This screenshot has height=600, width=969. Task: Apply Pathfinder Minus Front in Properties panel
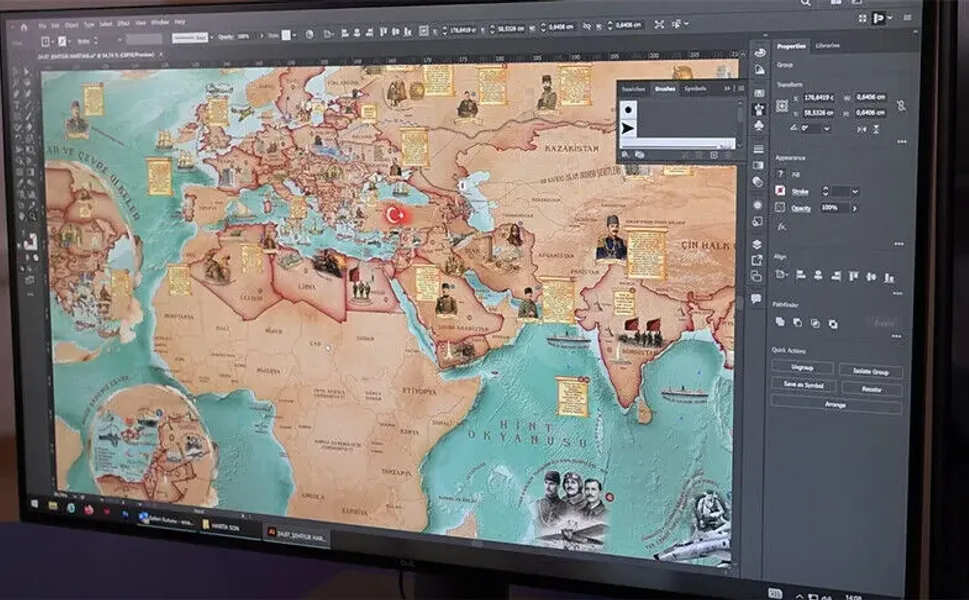pyautogui.click(x=798, y=323)
